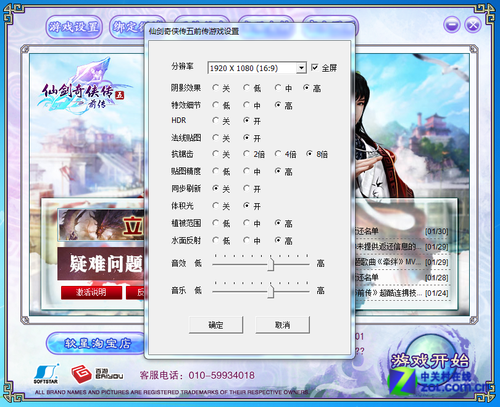Screen dimensions: 500x407
Task: Click the purple X launcher close icon
Action: pos(473,25)
